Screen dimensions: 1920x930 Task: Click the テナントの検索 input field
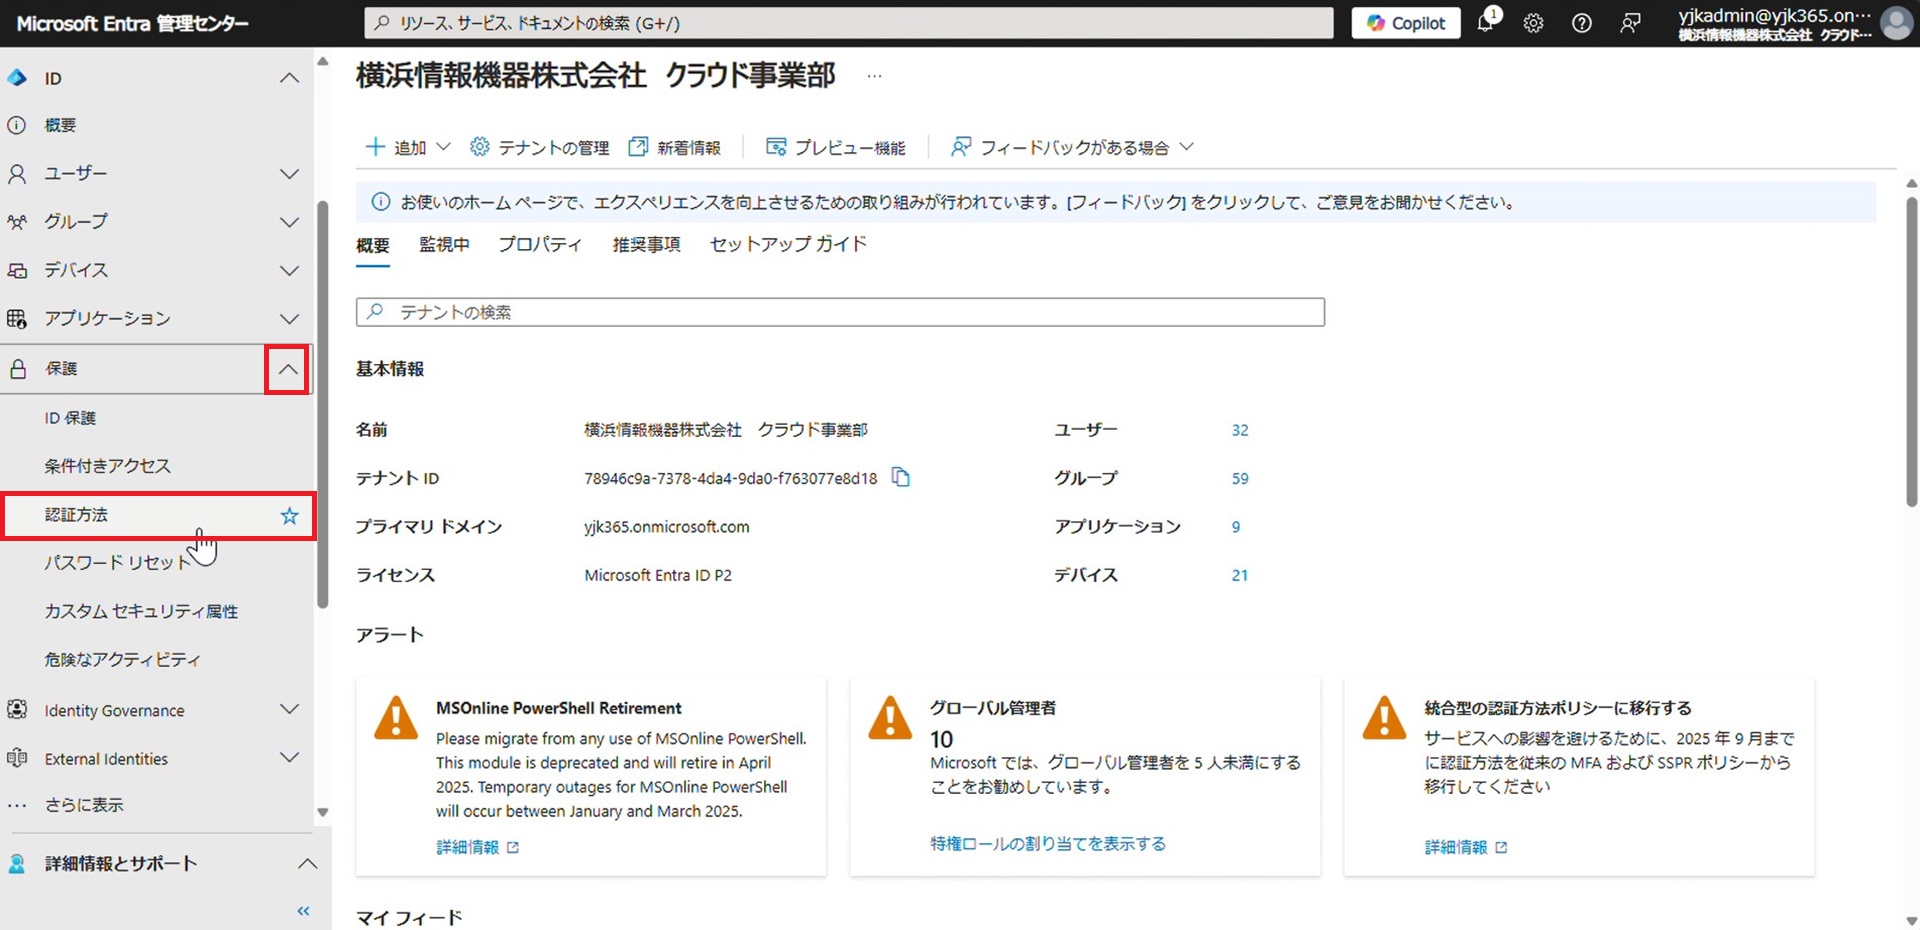point(840,312)
